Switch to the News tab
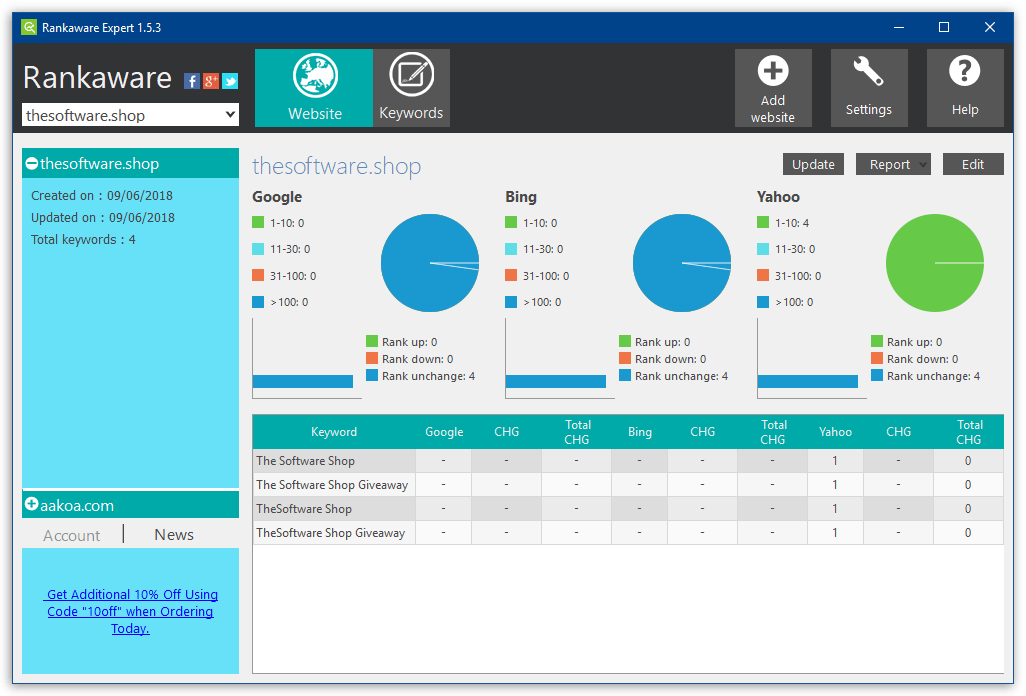Screen dimensions: 1026x696 pyautogui.click(x=173, y=534)
